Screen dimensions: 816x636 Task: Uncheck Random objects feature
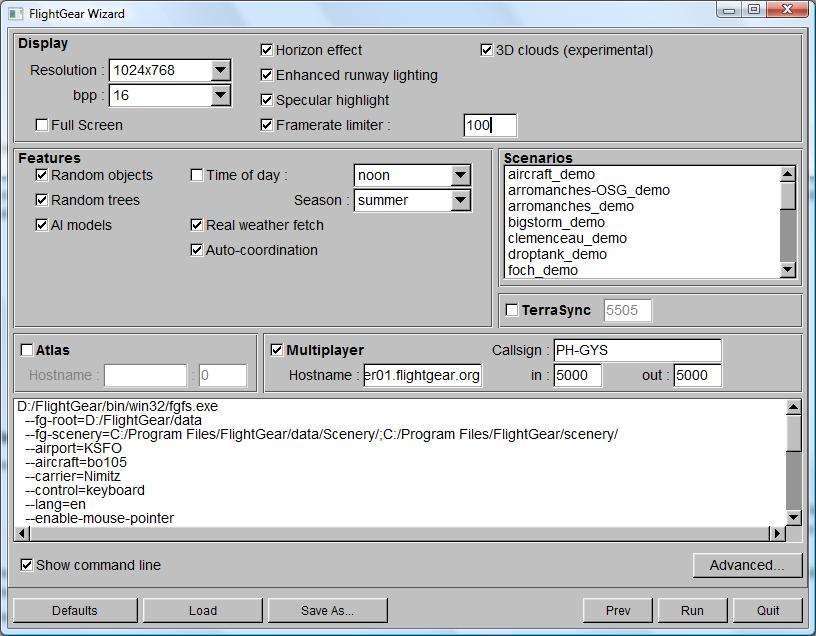click(x=42, y=175)
